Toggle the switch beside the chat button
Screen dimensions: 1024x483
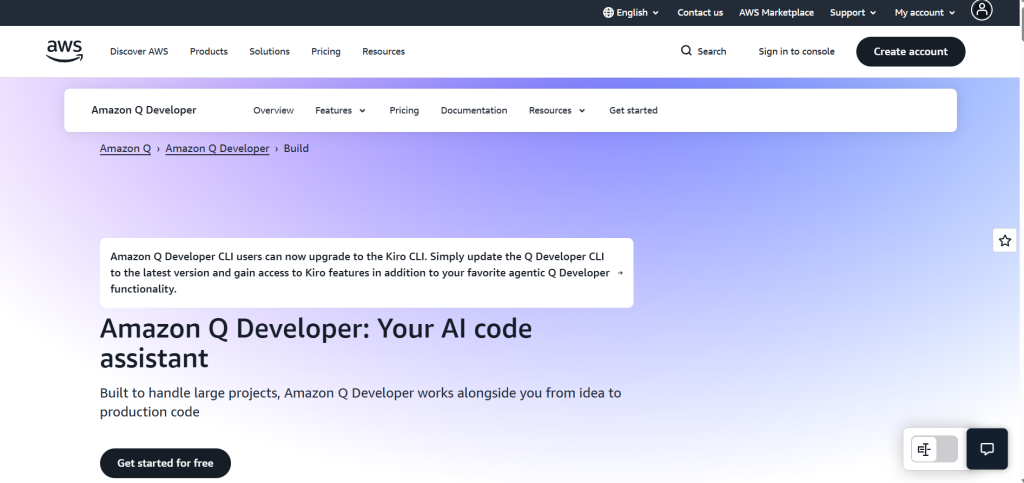point(934,450)
